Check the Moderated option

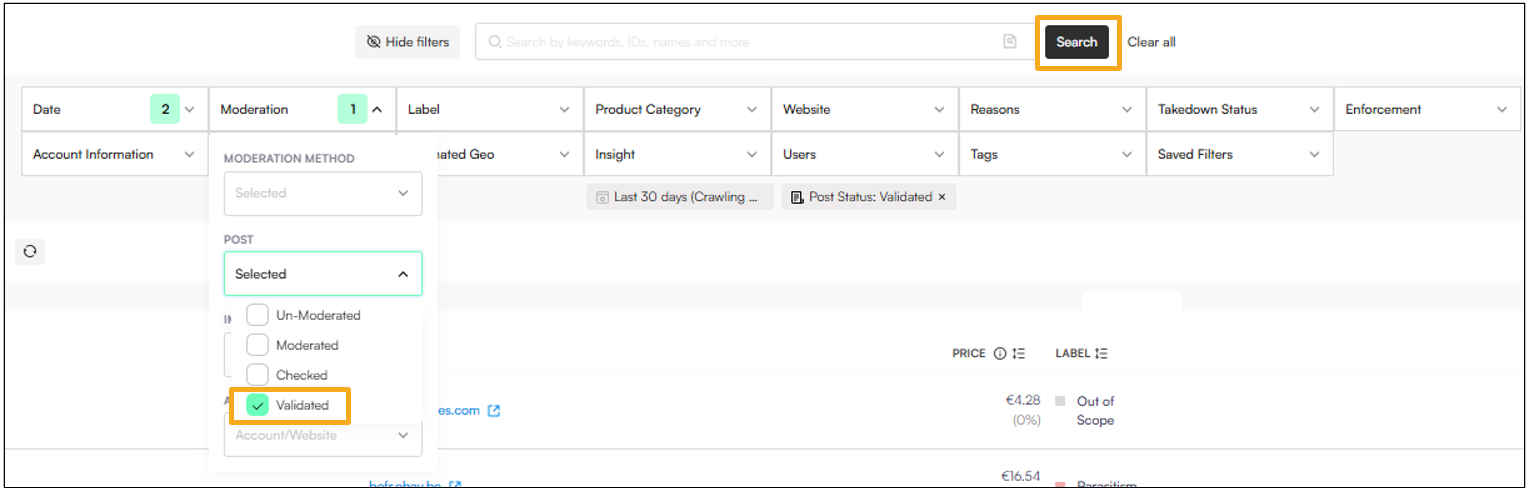(258, 345)
